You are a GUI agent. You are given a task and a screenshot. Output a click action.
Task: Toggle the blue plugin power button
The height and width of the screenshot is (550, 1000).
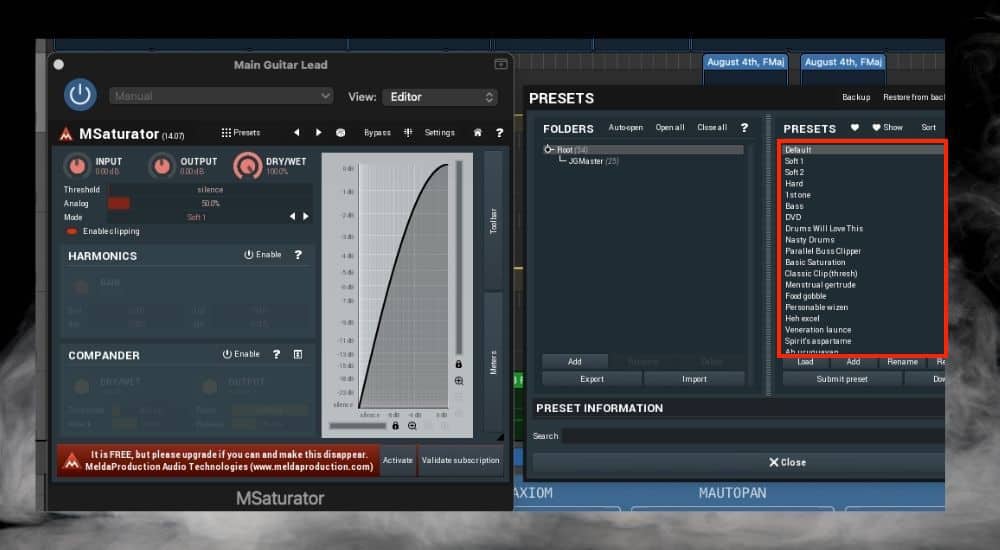coord(80,94)
